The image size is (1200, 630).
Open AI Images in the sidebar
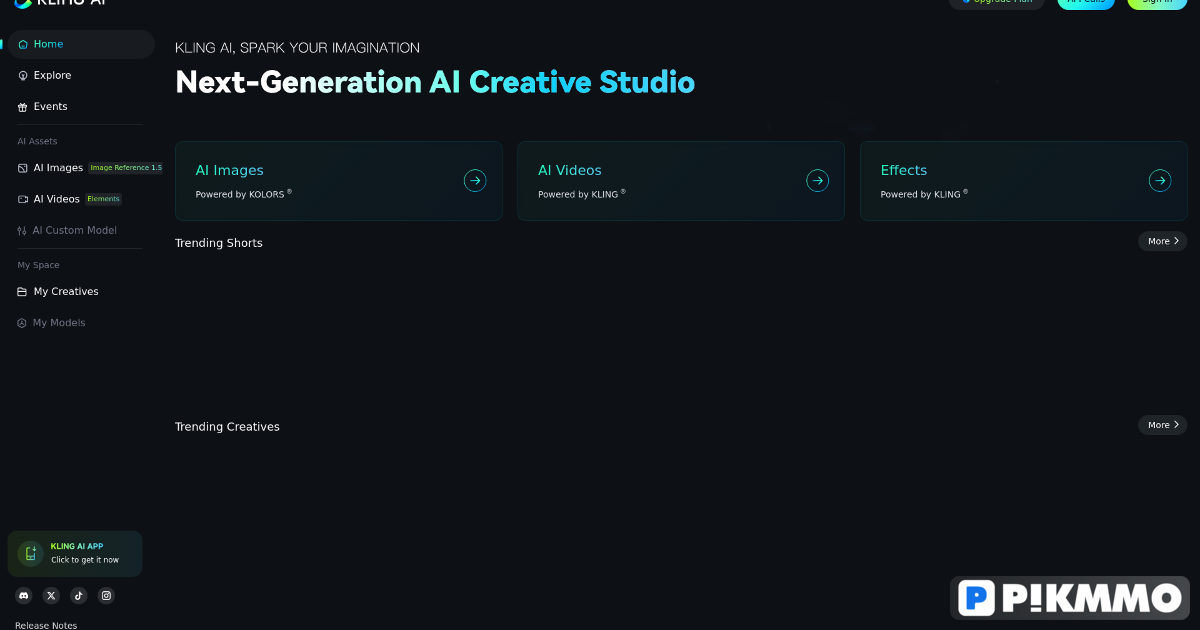tap(58, 168)
